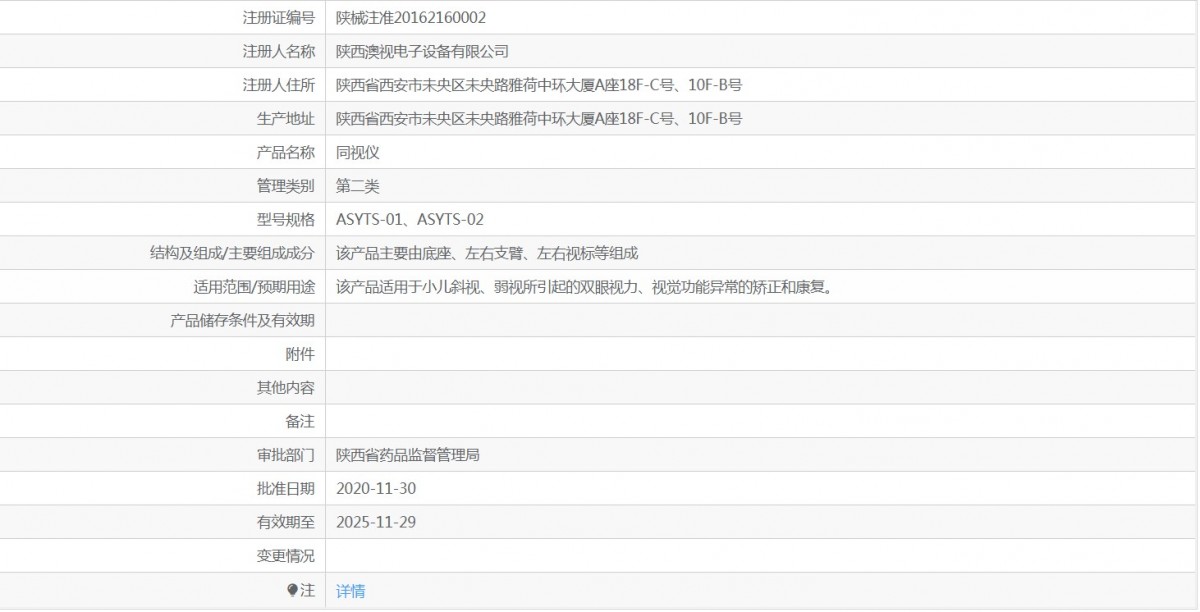Click the 注册人住所 address value
1200x612 pixels.
tap(539, 85)
